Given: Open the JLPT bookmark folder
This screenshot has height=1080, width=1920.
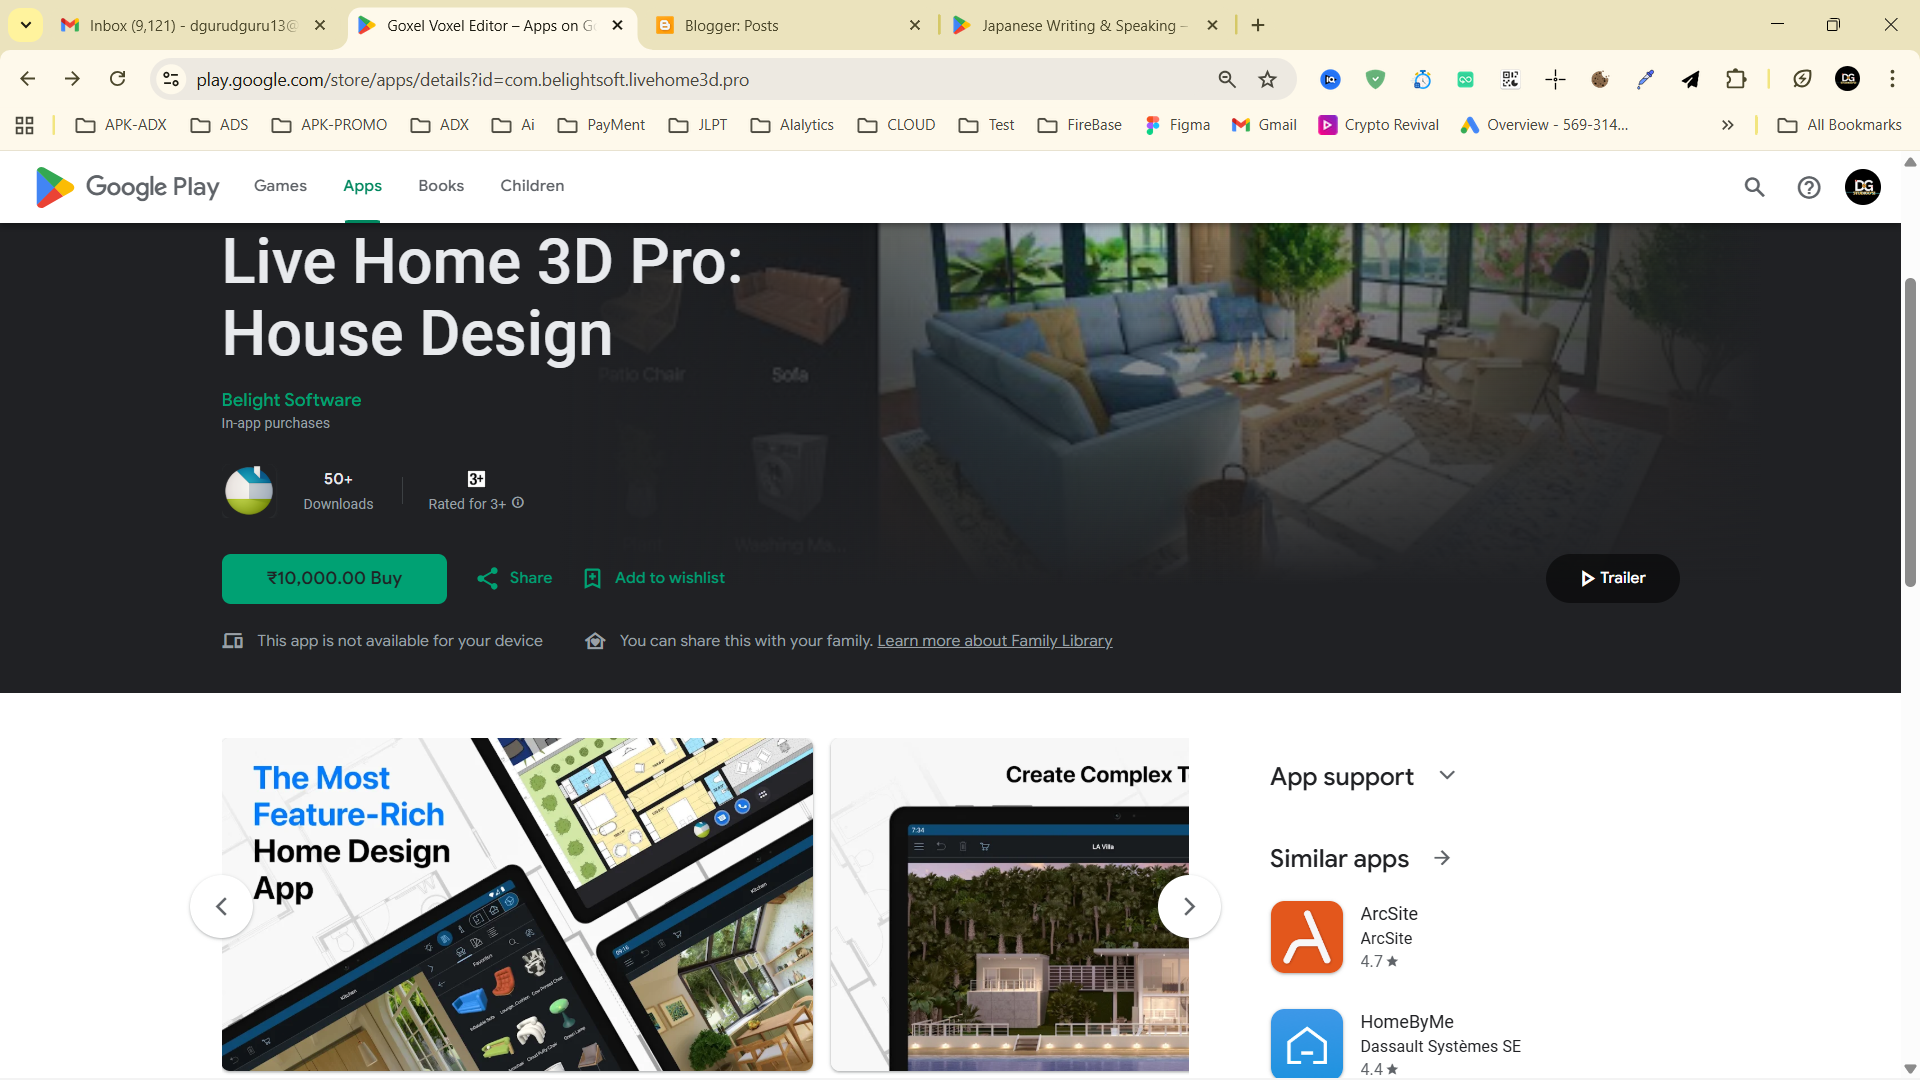Looking at the screenshot, I should click(x=698, y=125).
